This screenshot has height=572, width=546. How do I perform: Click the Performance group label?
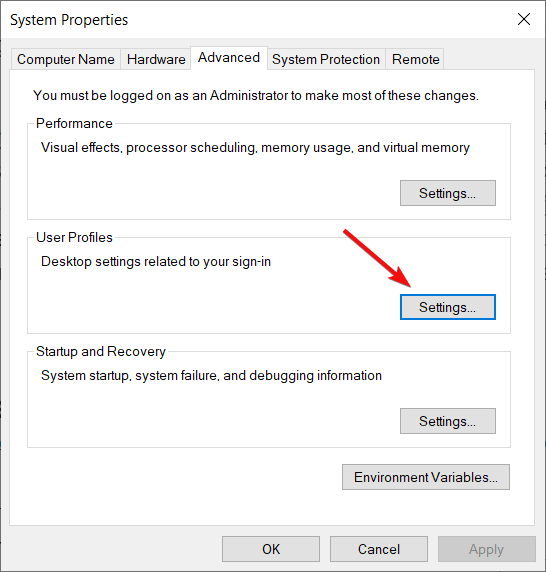[74, 123]
